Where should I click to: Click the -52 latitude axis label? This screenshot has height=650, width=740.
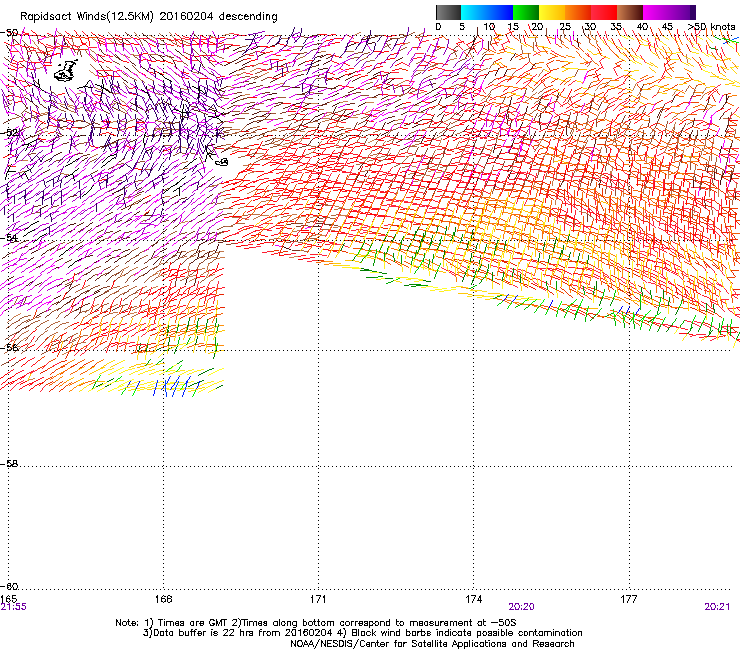[x=10, y=133]
